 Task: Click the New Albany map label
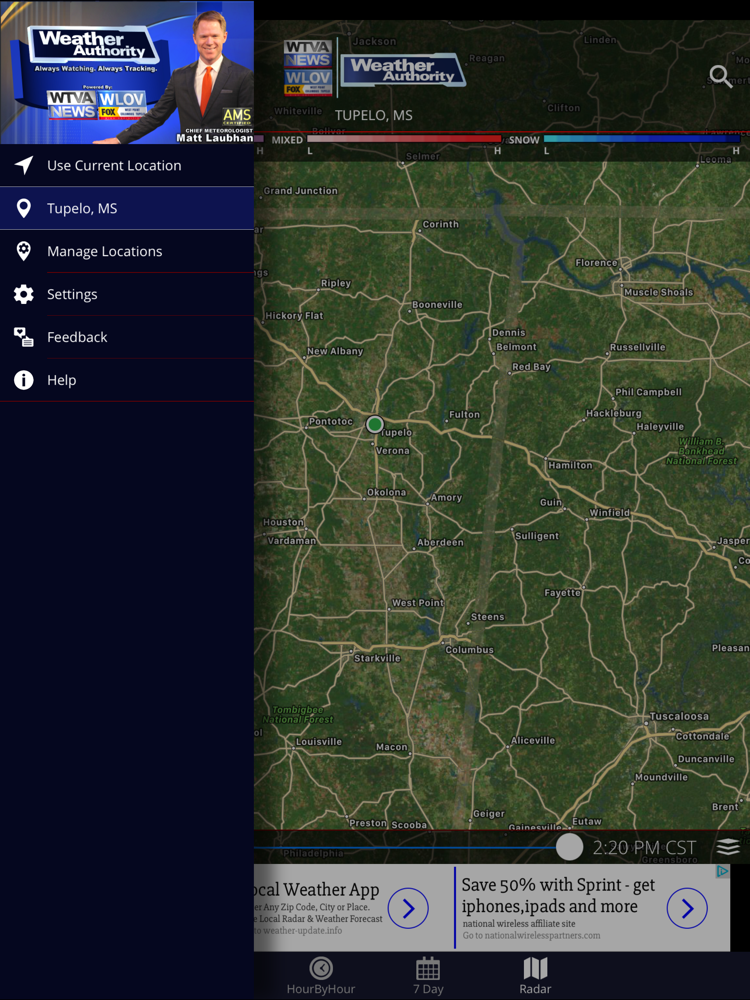[335, 351]
